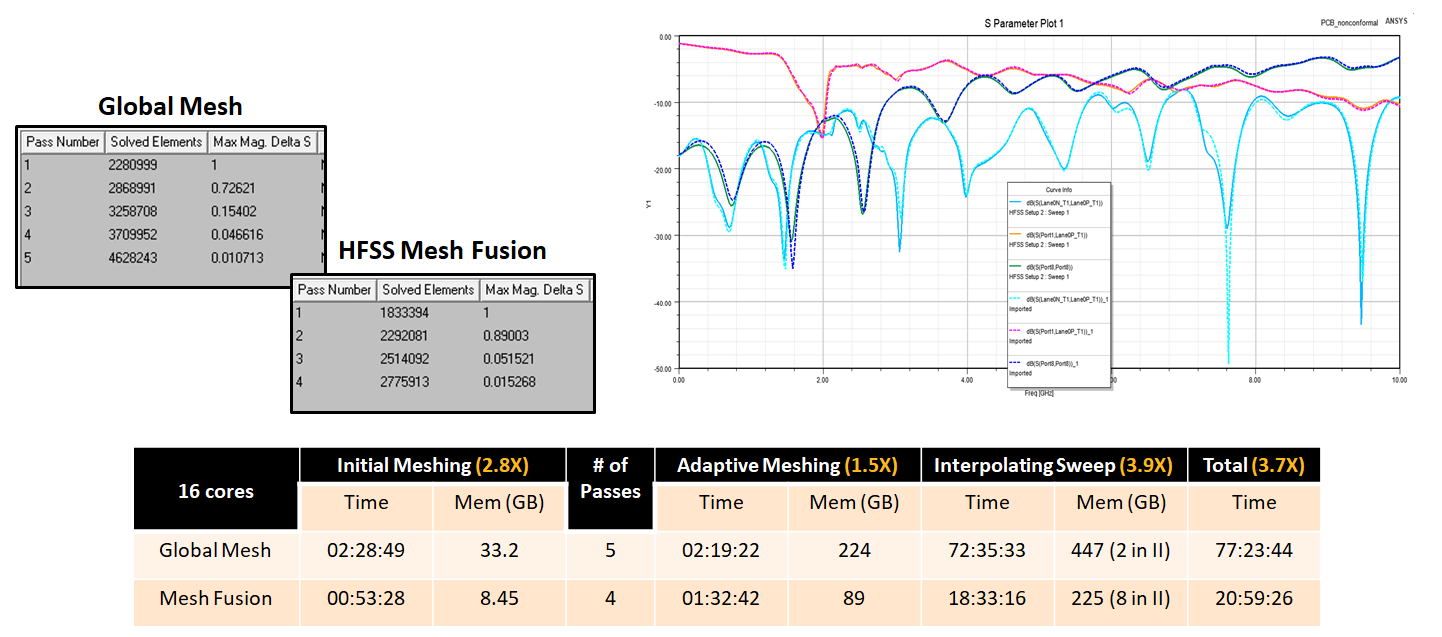Viewport: 1442px width, 637px height.
Task: Toggle visibility of dB(S(LaneON_T1,LaneOP_T1)) curve
Action: pyautogui.click(x=1063, y=202)
